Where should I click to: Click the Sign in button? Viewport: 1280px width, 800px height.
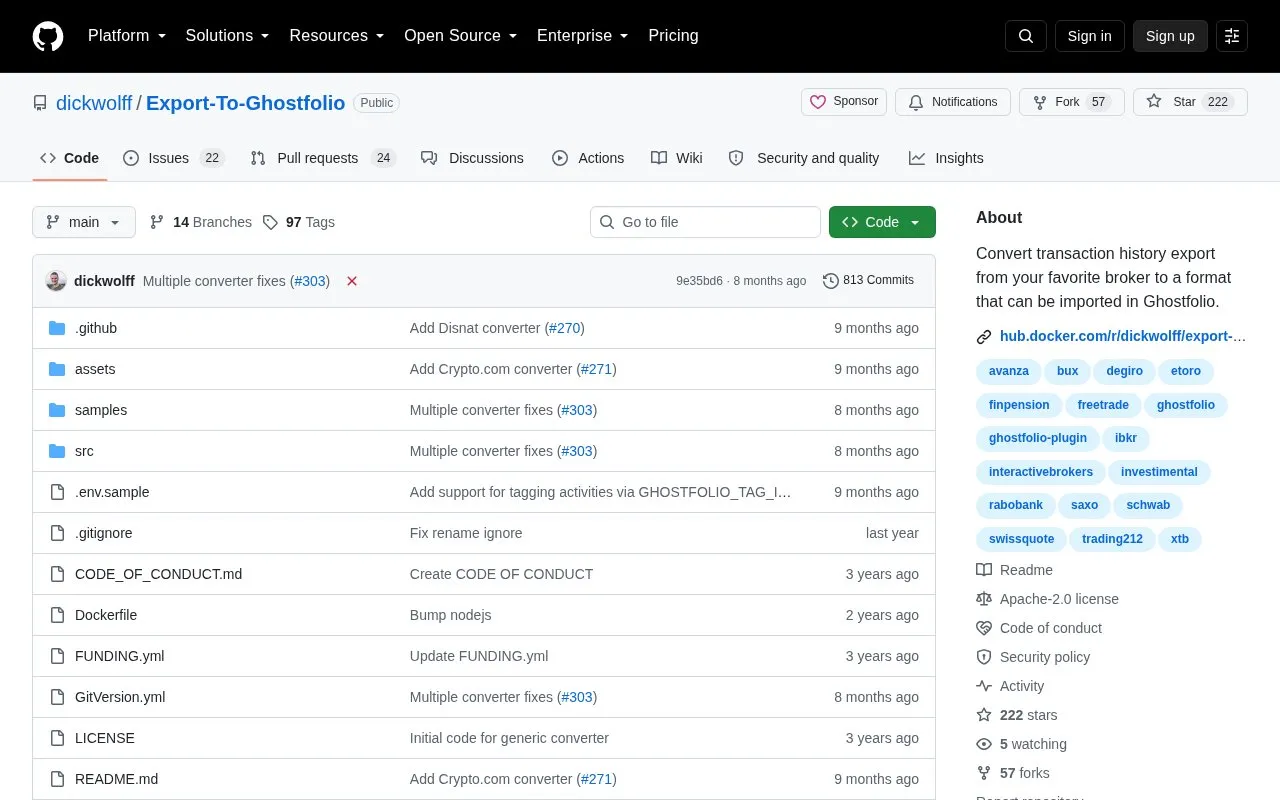point(1089,36)
